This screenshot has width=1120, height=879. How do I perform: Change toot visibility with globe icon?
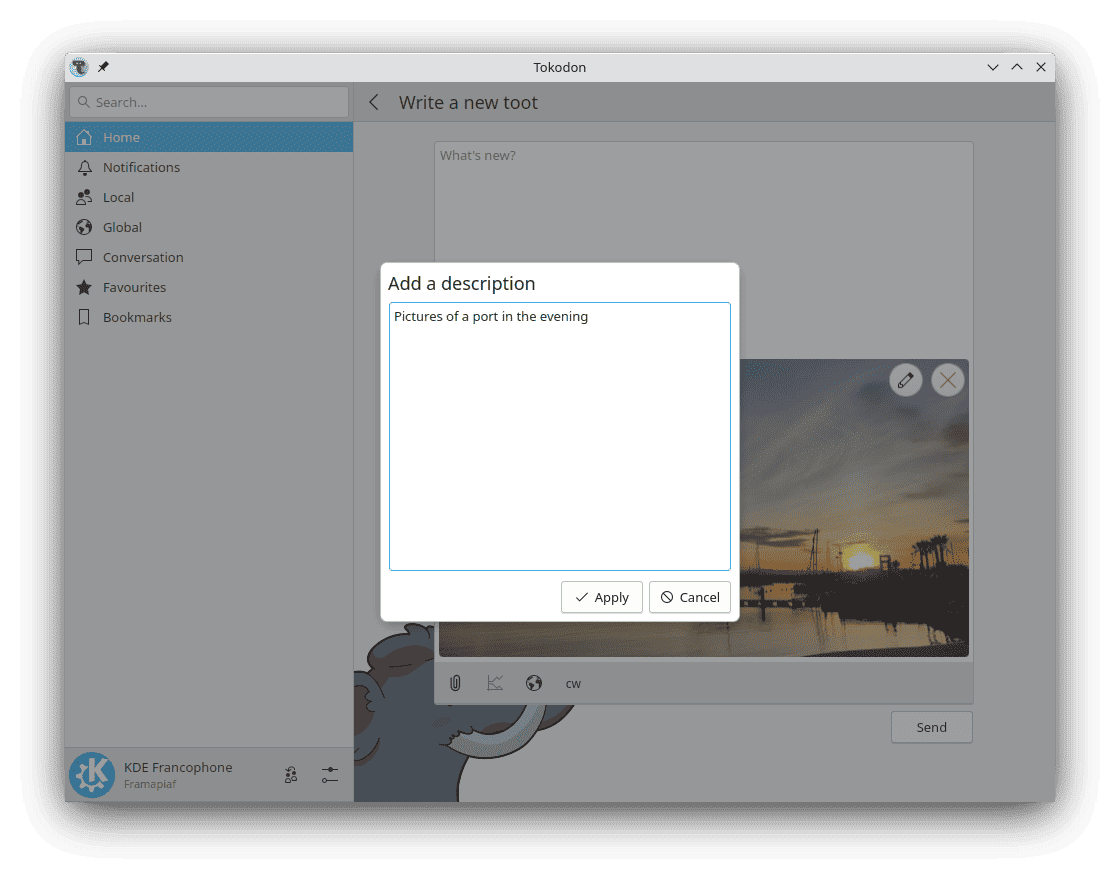(x=534, y=683)
